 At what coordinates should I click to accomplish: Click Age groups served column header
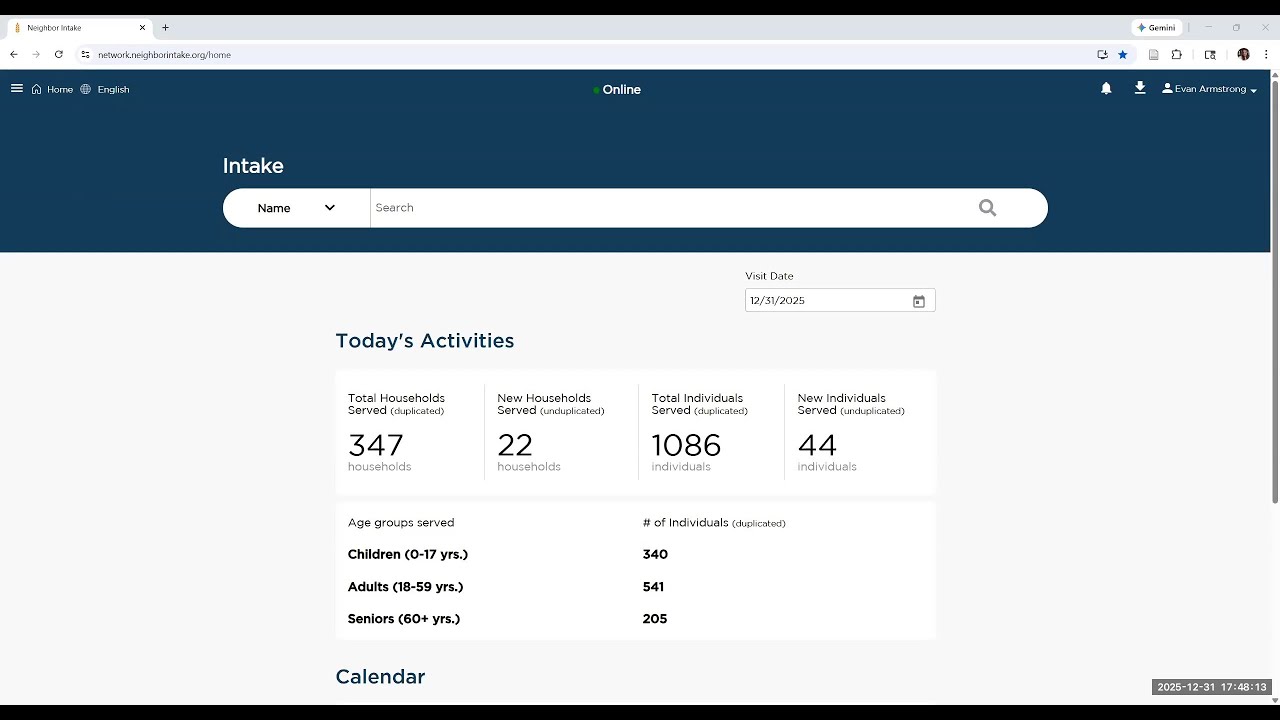[x=401, y=523]
